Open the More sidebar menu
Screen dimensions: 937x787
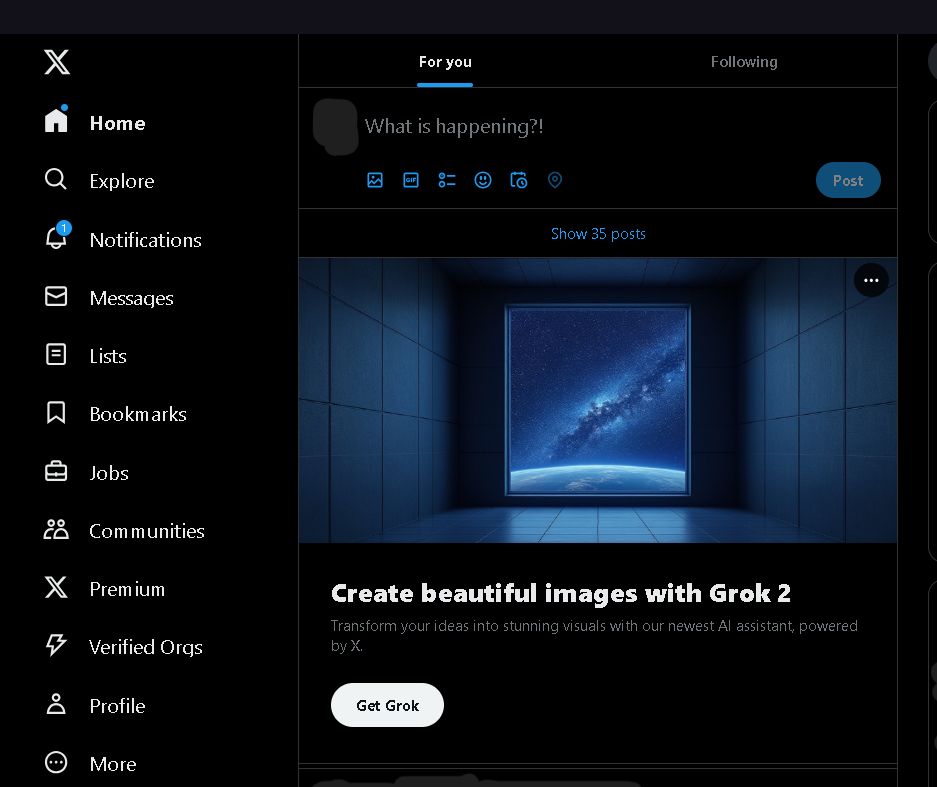tap(56, 763)
